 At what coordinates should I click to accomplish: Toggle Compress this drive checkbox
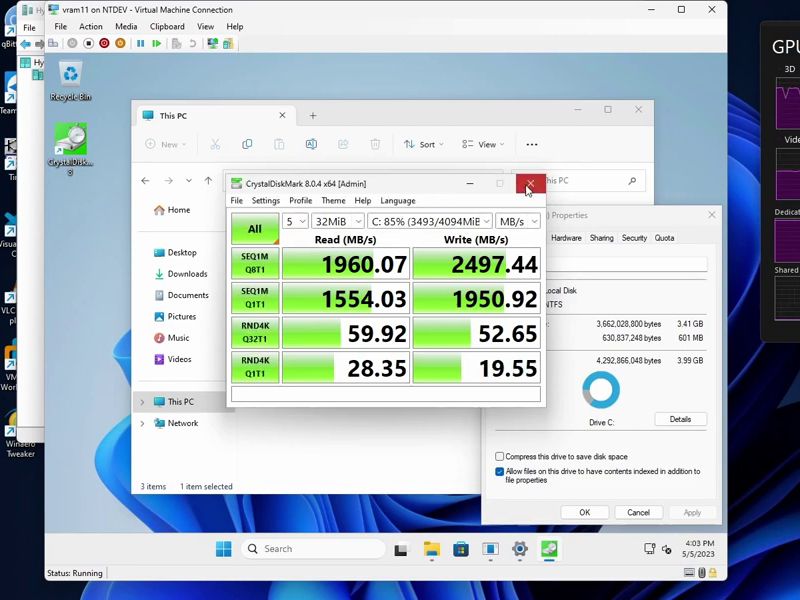point(499,457)
